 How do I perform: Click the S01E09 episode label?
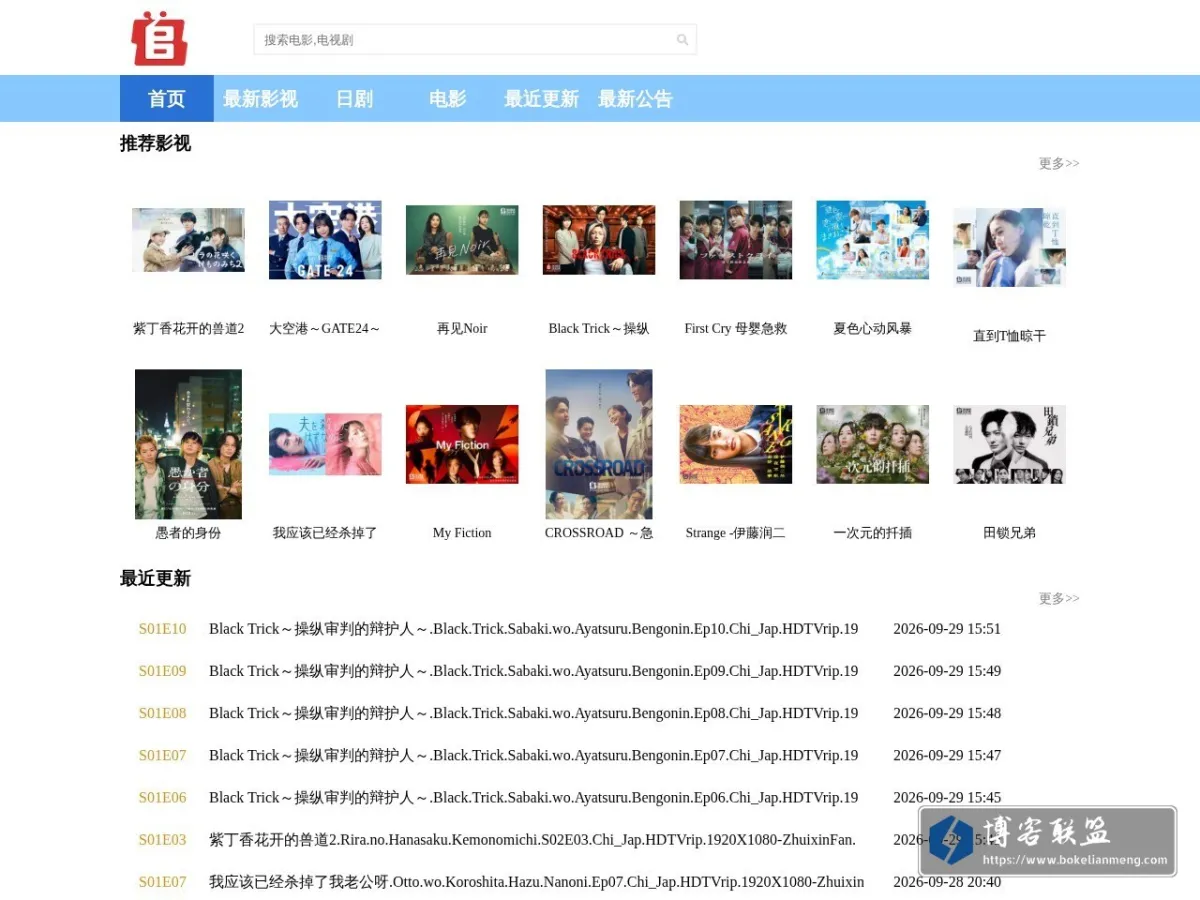pos(162,671)
